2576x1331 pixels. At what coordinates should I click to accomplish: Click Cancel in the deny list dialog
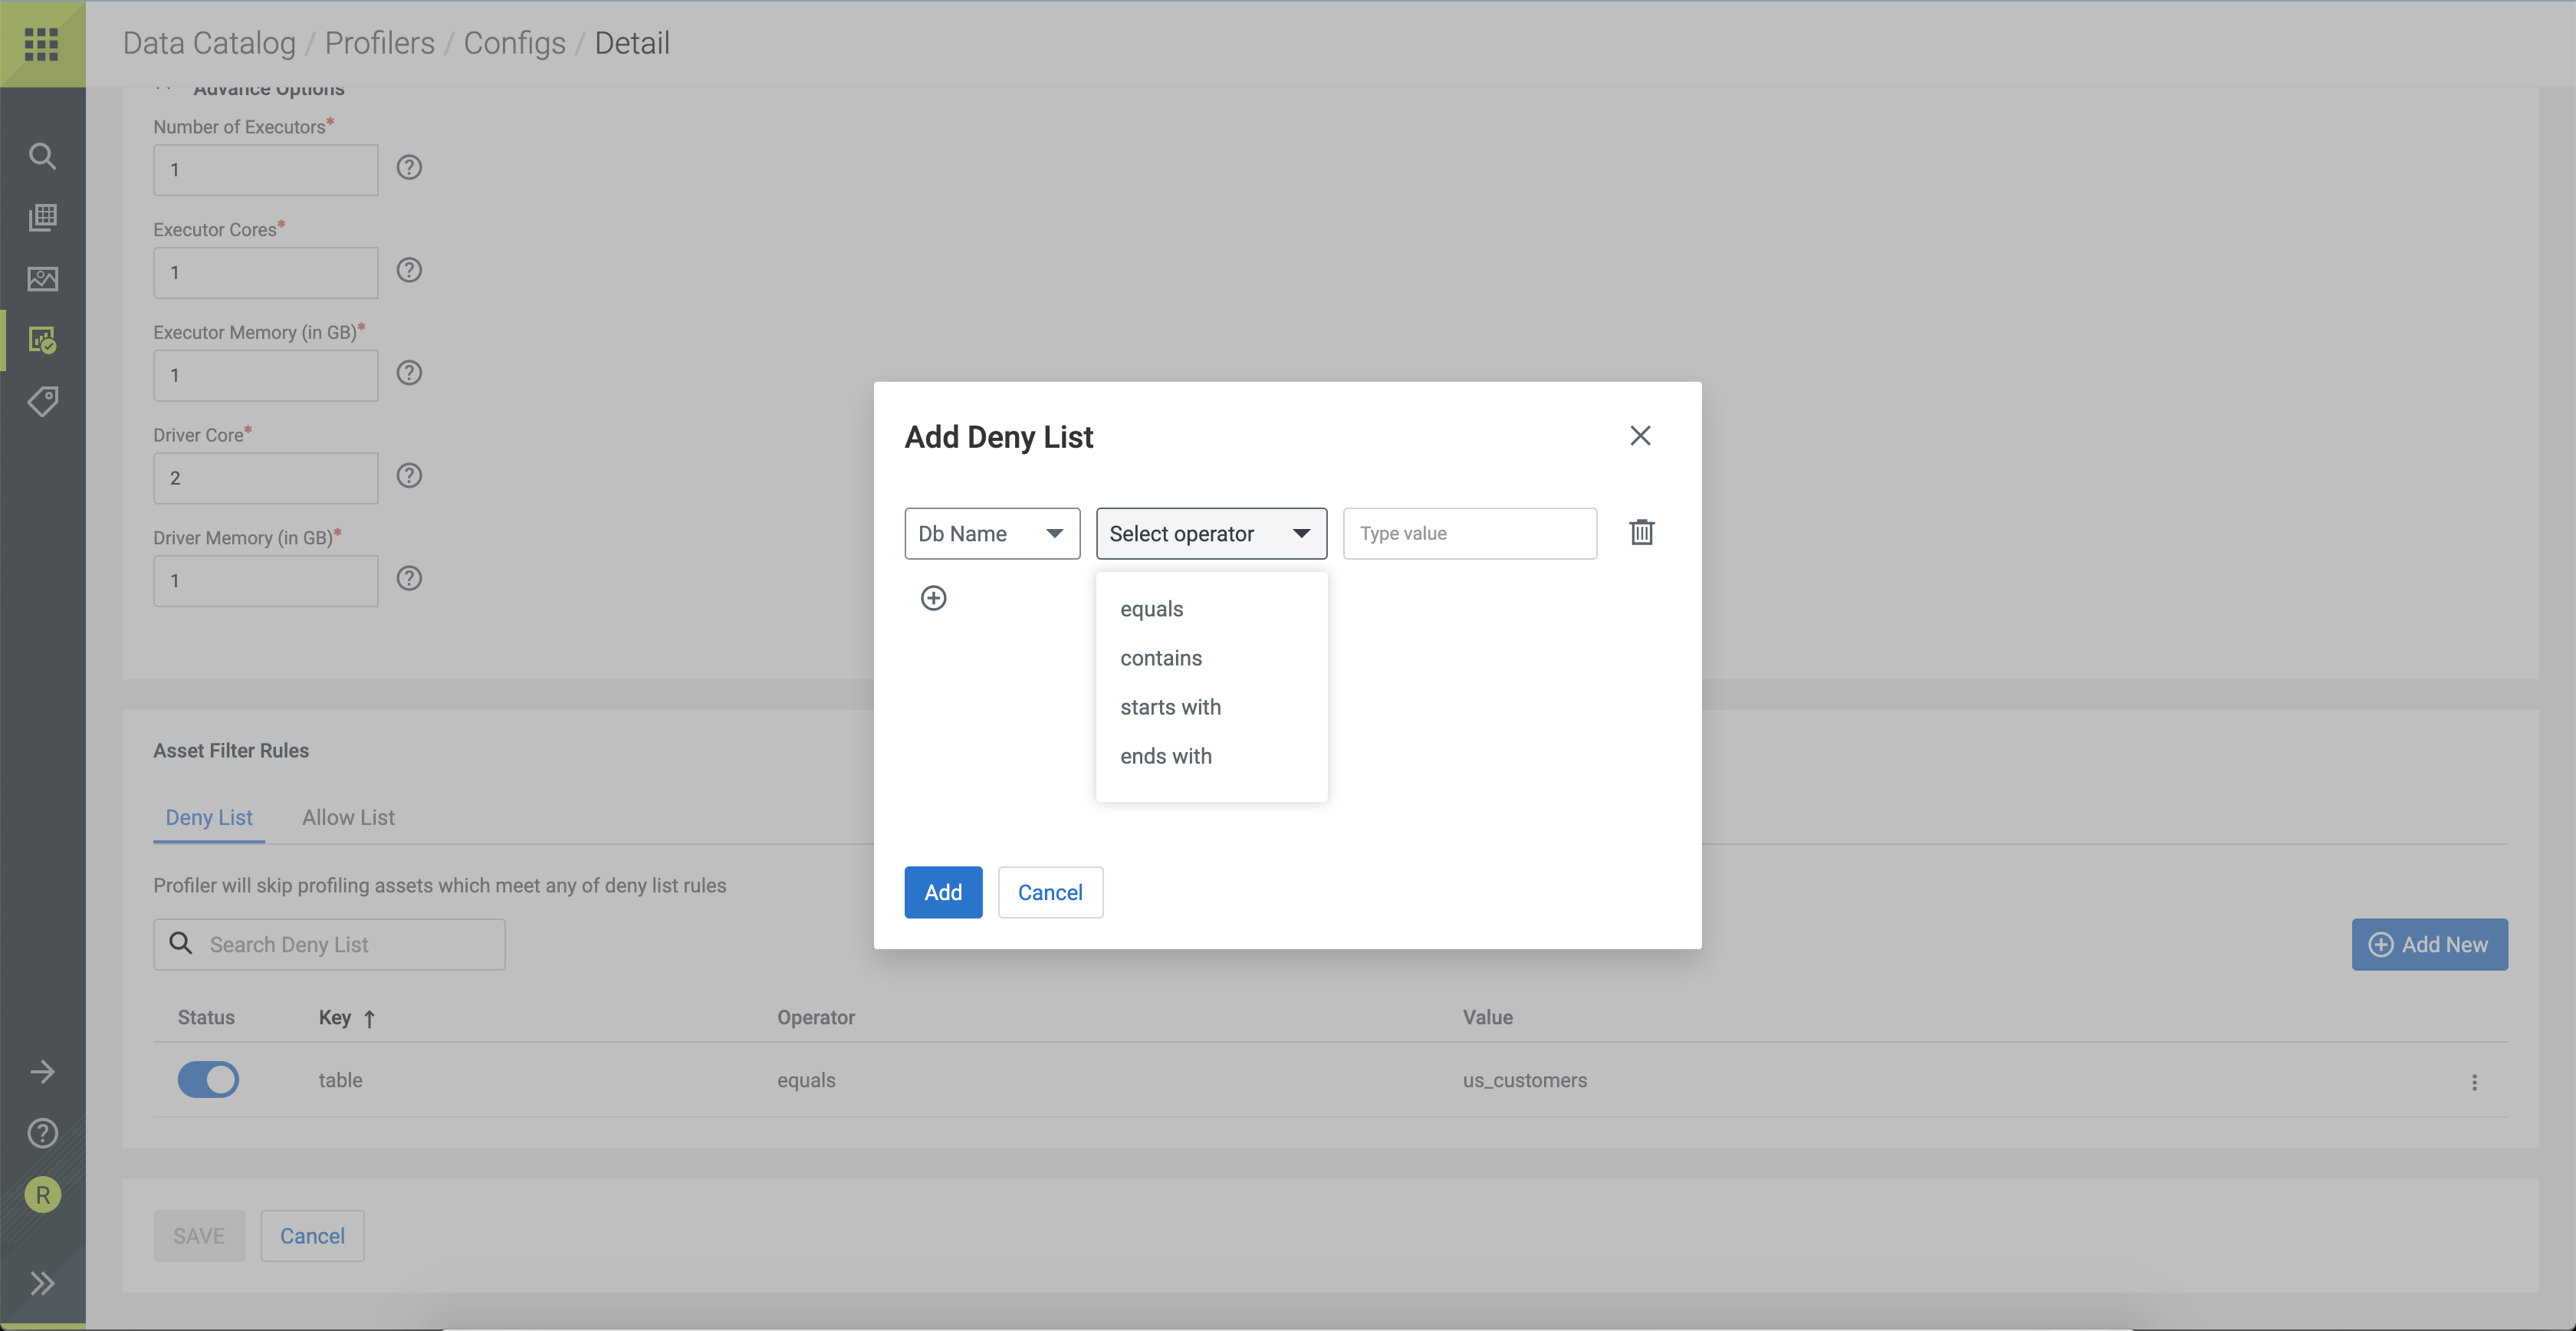(x=1049, y=892)
